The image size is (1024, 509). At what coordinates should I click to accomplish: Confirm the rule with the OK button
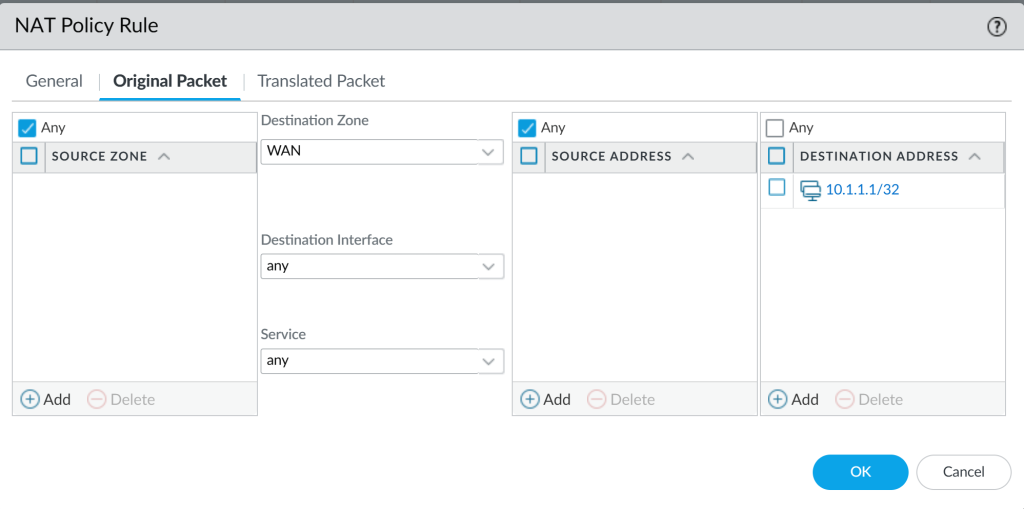tap(860, 472)
